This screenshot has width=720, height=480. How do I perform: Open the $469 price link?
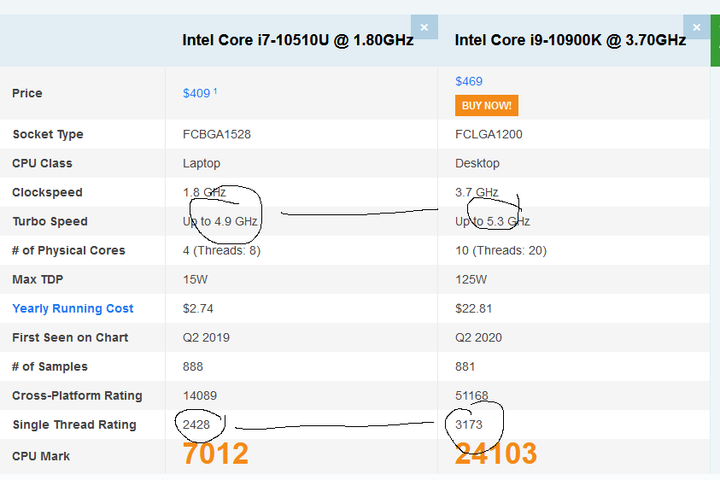pyautogui.click(x=469, y=81)
